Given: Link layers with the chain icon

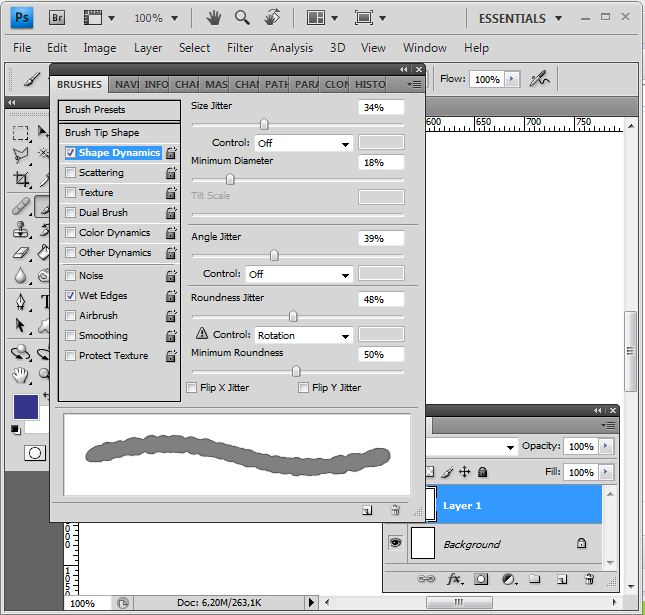Looking at the screenshot, I should tap(426, 579).
